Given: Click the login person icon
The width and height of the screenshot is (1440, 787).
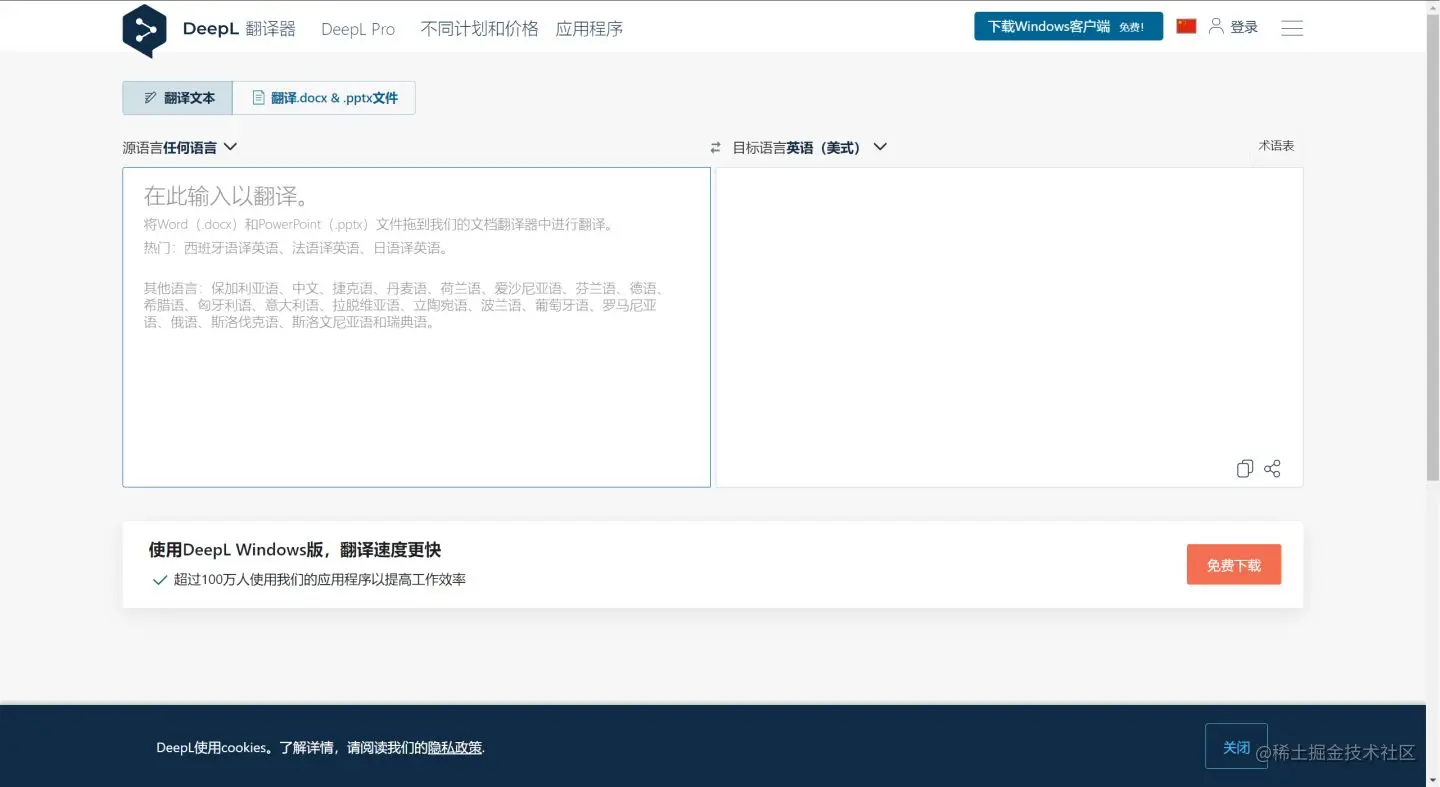Looking at the screenshot, I should [1216, 26].
